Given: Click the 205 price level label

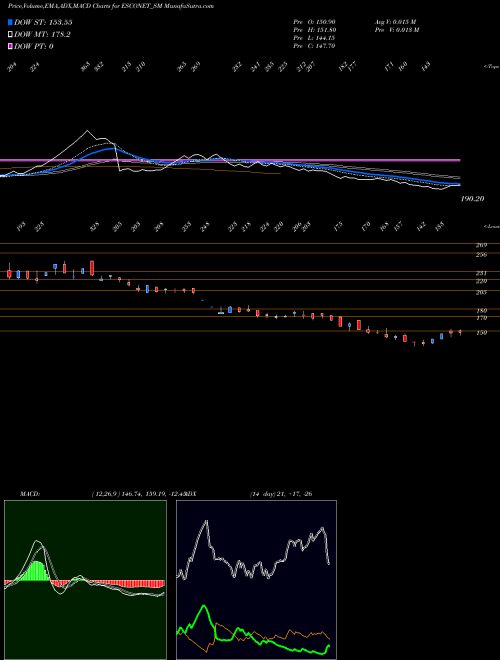Looking at the screenshot, I should pyautogui.click(x=481, y=292).
